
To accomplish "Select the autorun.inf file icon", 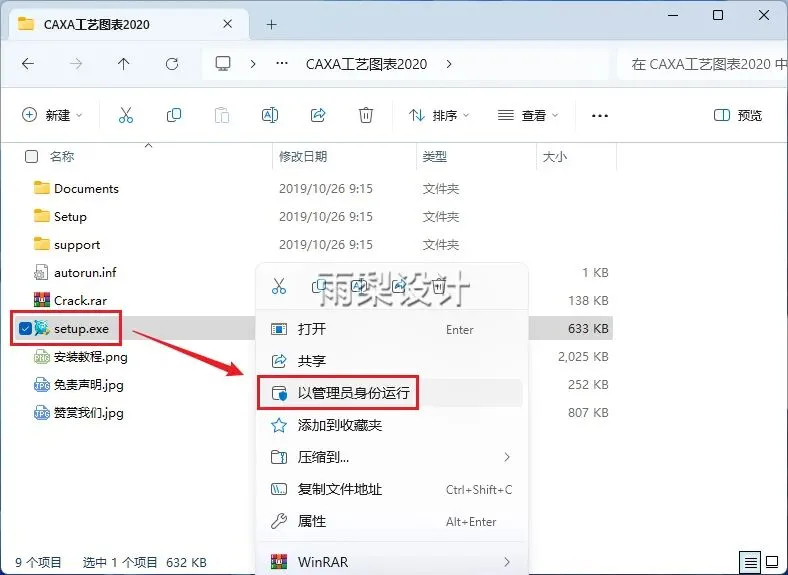I will 41,272.
